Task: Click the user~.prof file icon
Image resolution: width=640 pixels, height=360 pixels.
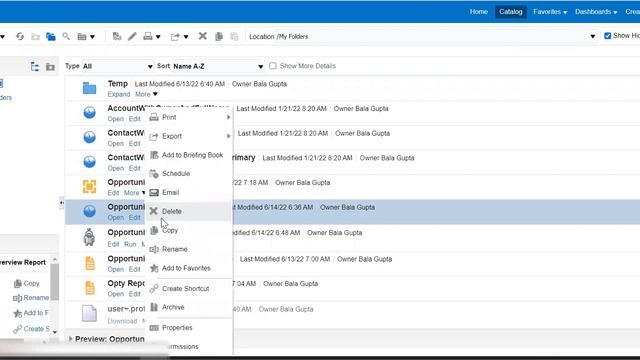Action: pyautogui.click(x=89, y=313)
